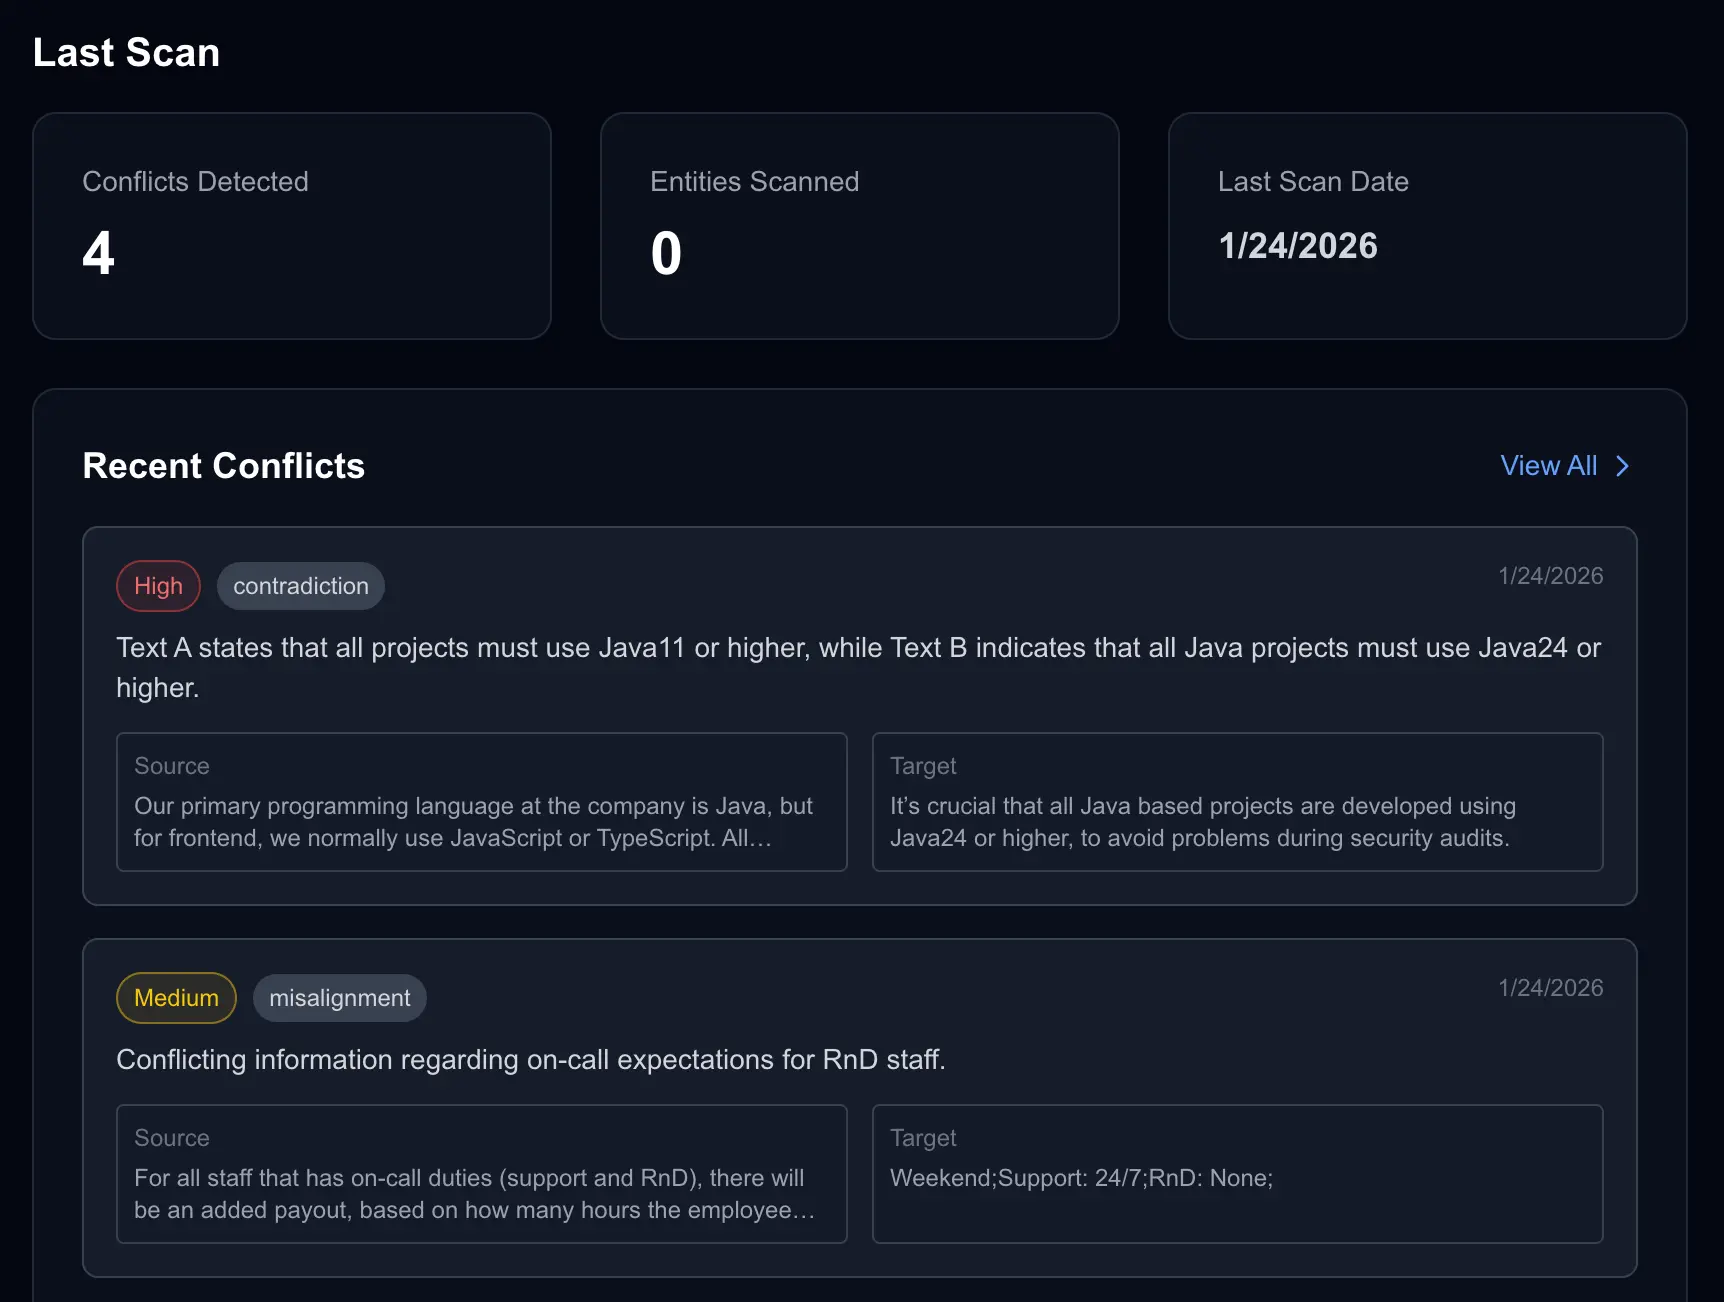Select the High severity badge

click(158, 586)
